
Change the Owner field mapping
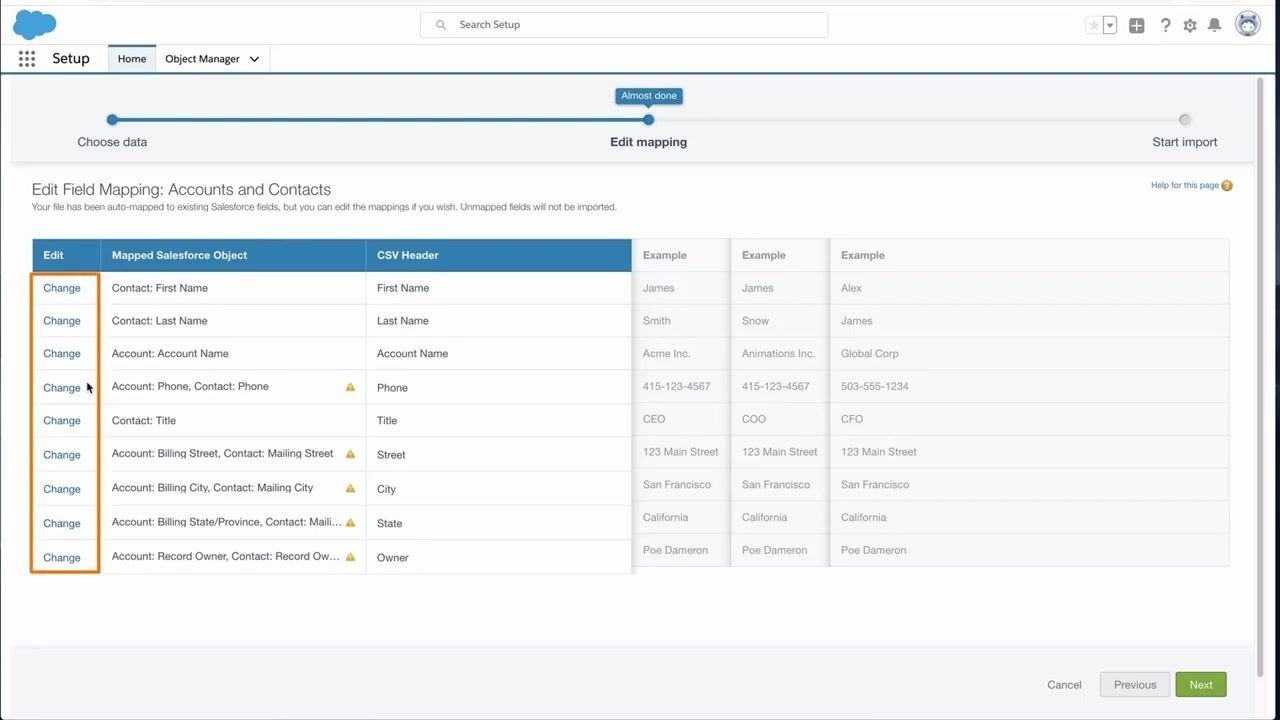click(x=62, y=558)
